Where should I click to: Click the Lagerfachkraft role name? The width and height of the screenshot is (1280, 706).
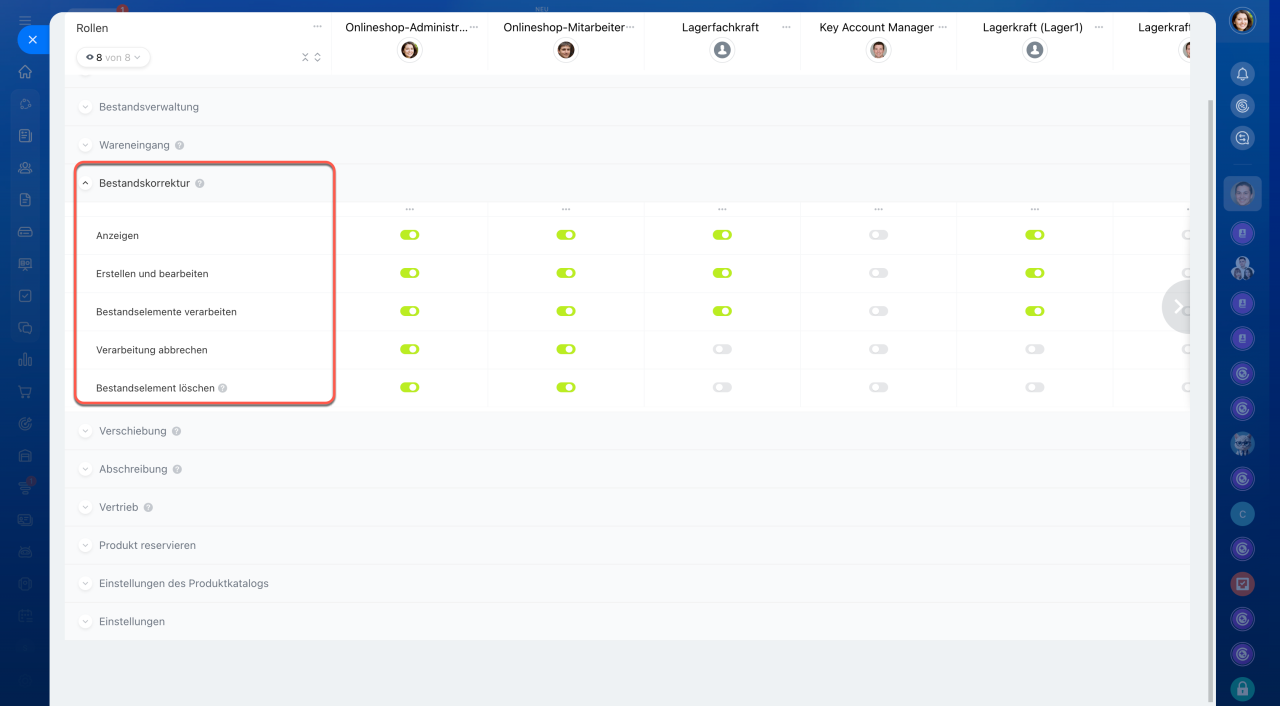point(720,28)
